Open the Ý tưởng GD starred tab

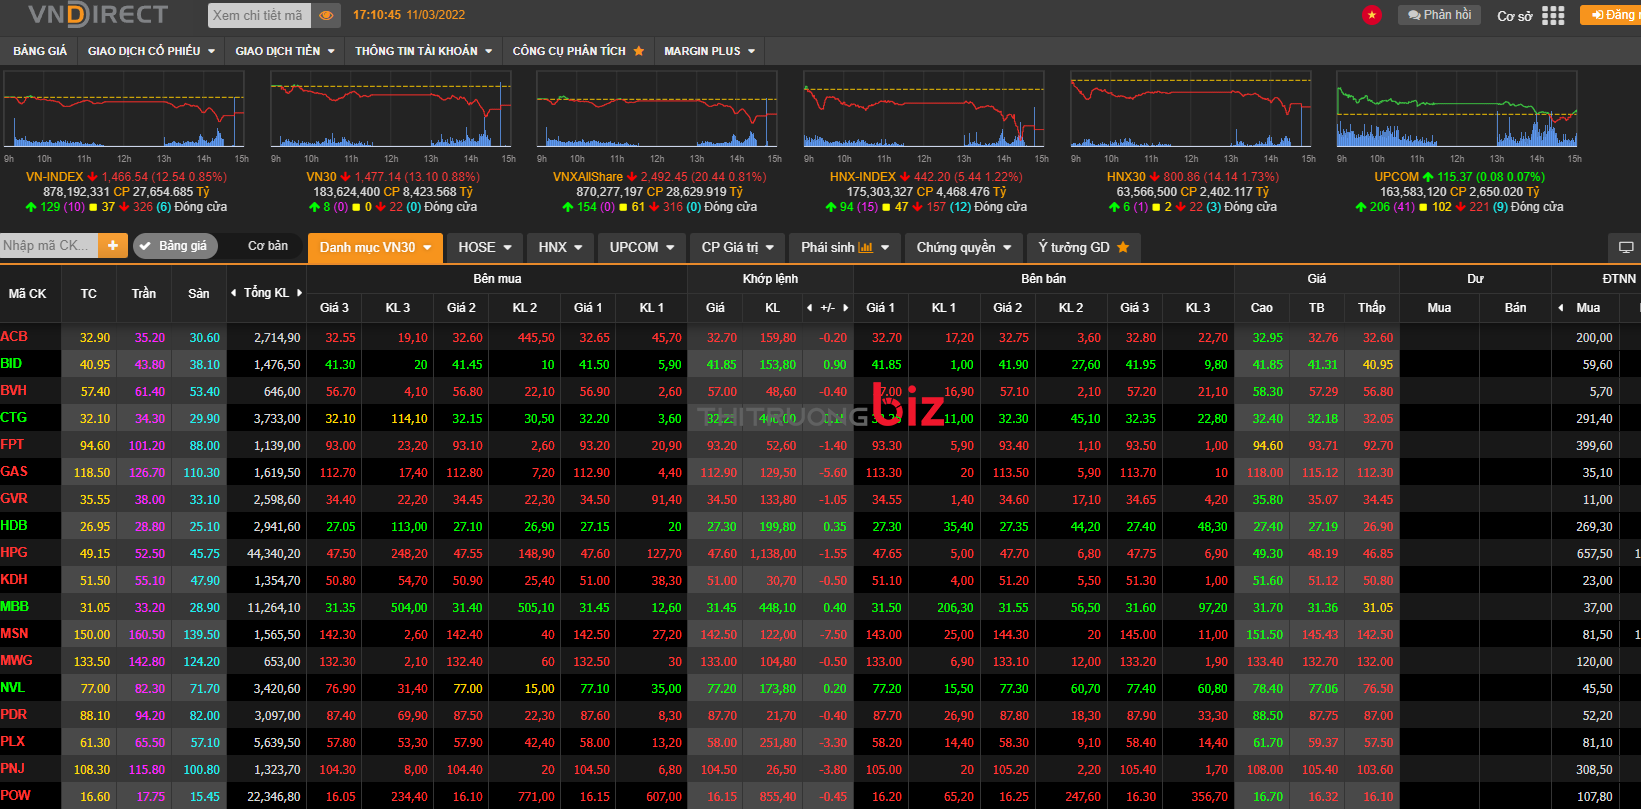tap(1083, 247)
